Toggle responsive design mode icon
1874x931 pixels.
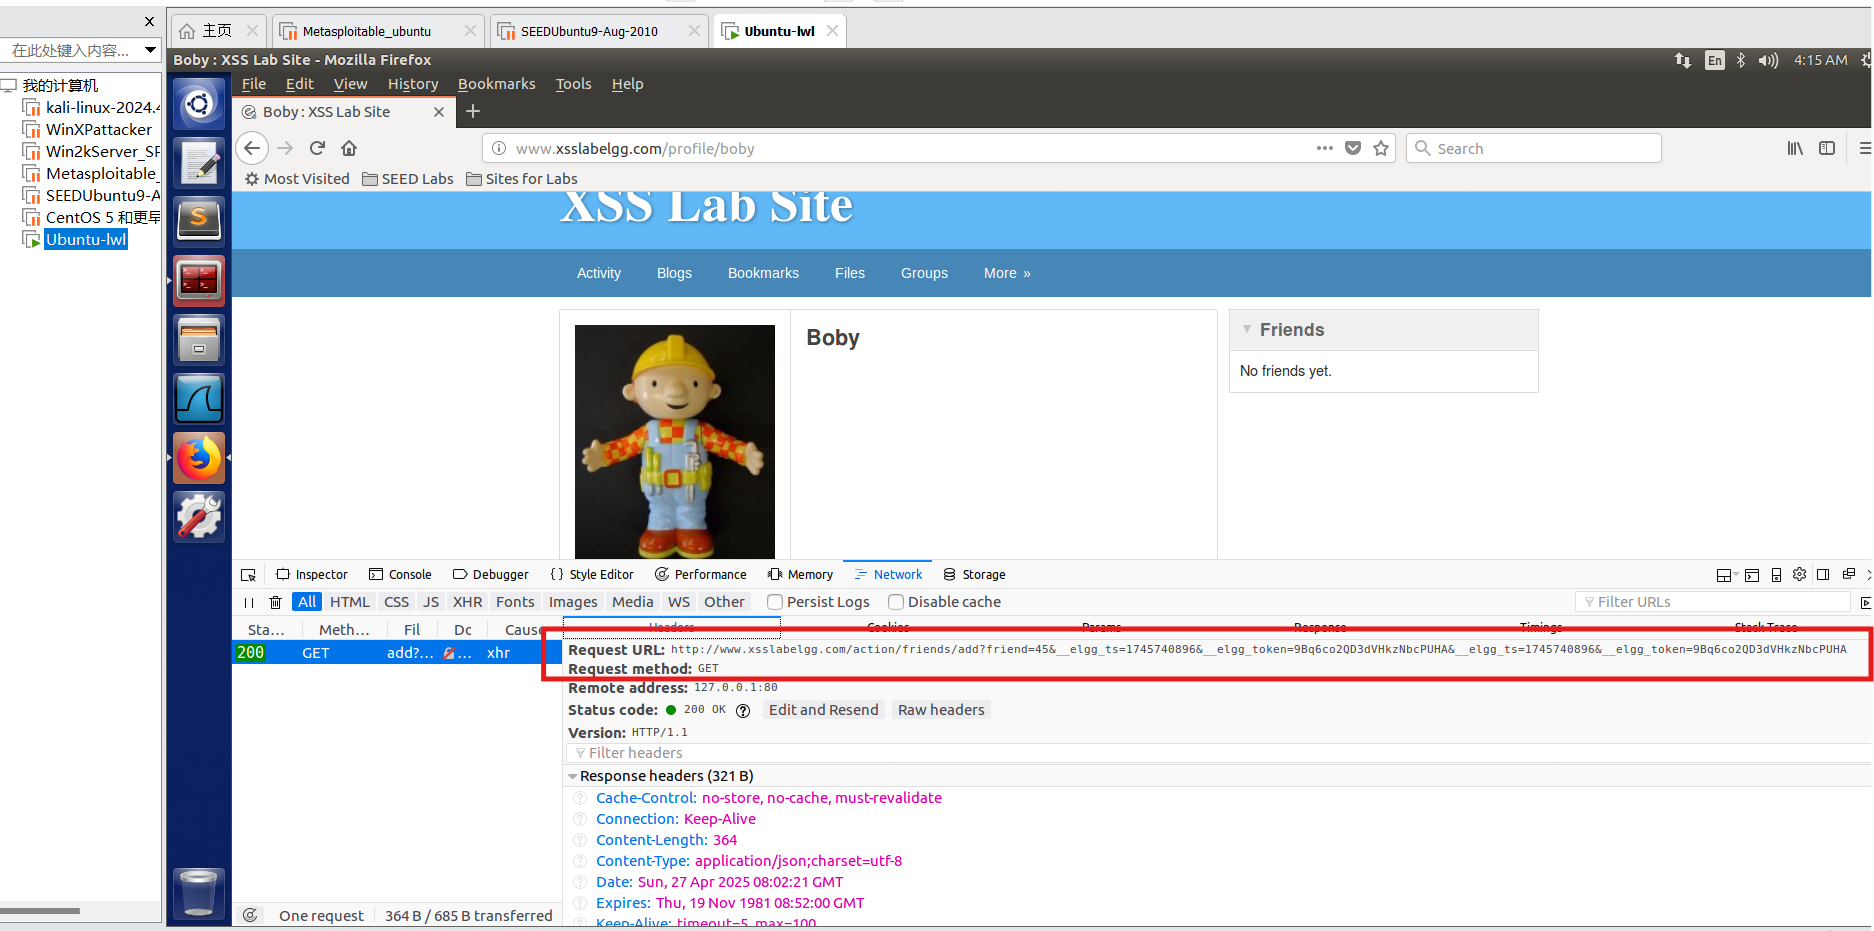tap(1776, 575)
